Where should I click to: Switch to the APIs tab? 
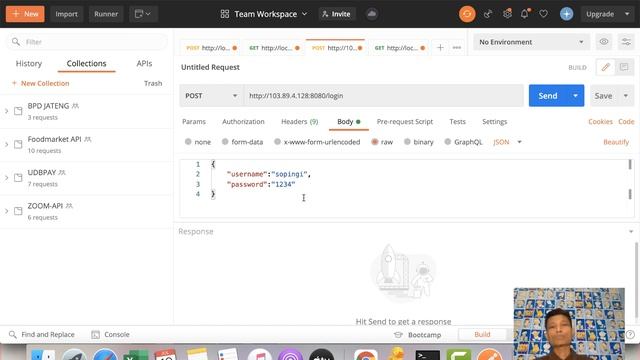tap(144, 63)
